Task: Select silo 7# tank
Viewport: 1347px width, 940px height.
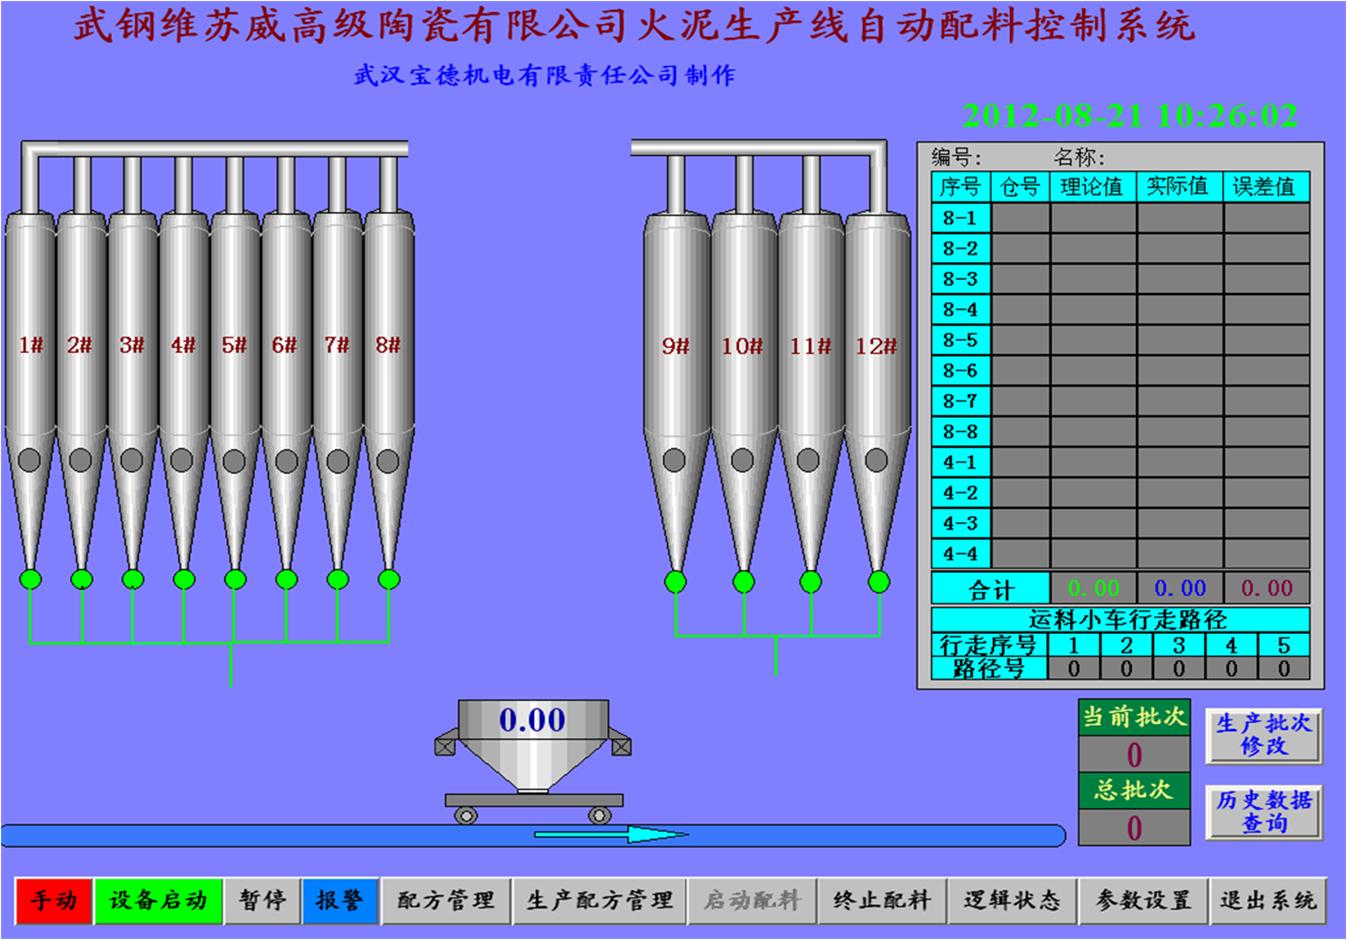Action: [x=337, y=390]
